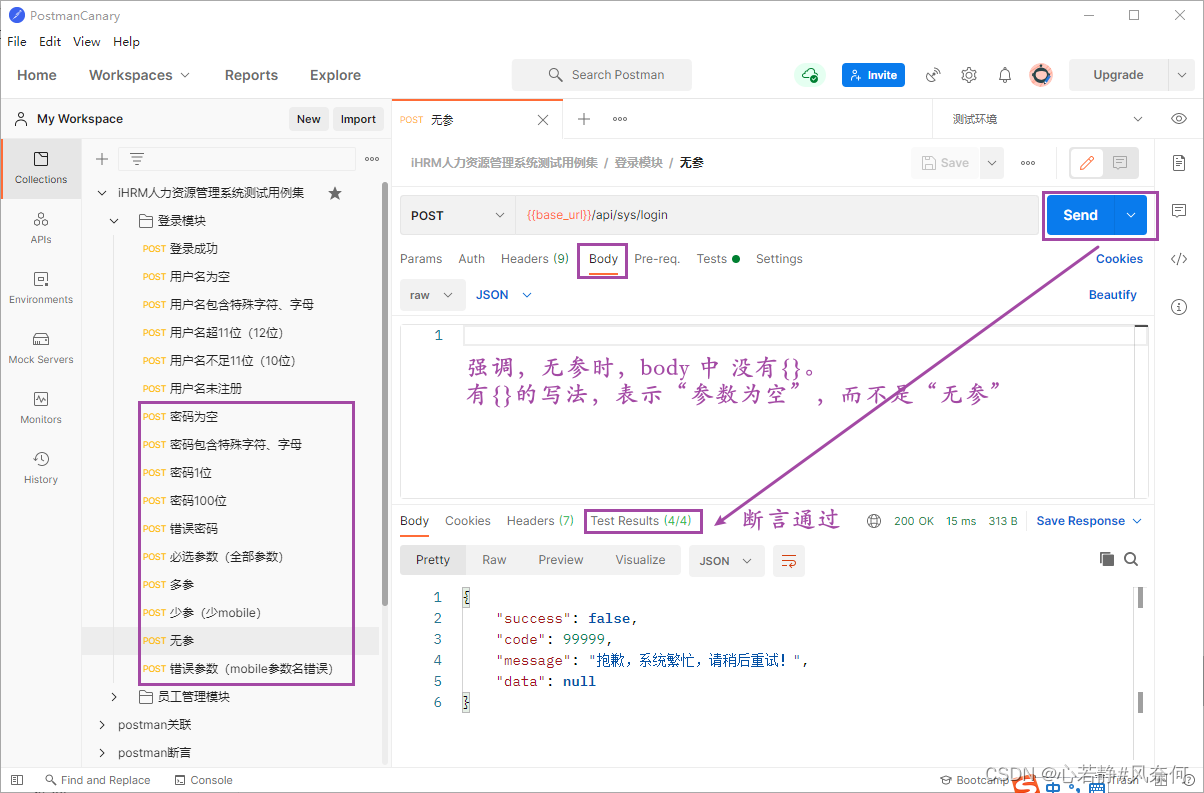Open the Environments sidebar panel

coord(41,288)
